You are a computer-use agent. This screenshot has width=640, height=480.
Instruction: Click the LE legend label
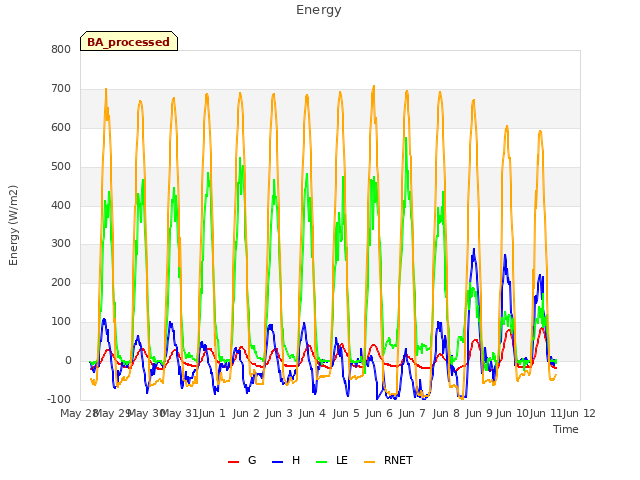(342, 460)
